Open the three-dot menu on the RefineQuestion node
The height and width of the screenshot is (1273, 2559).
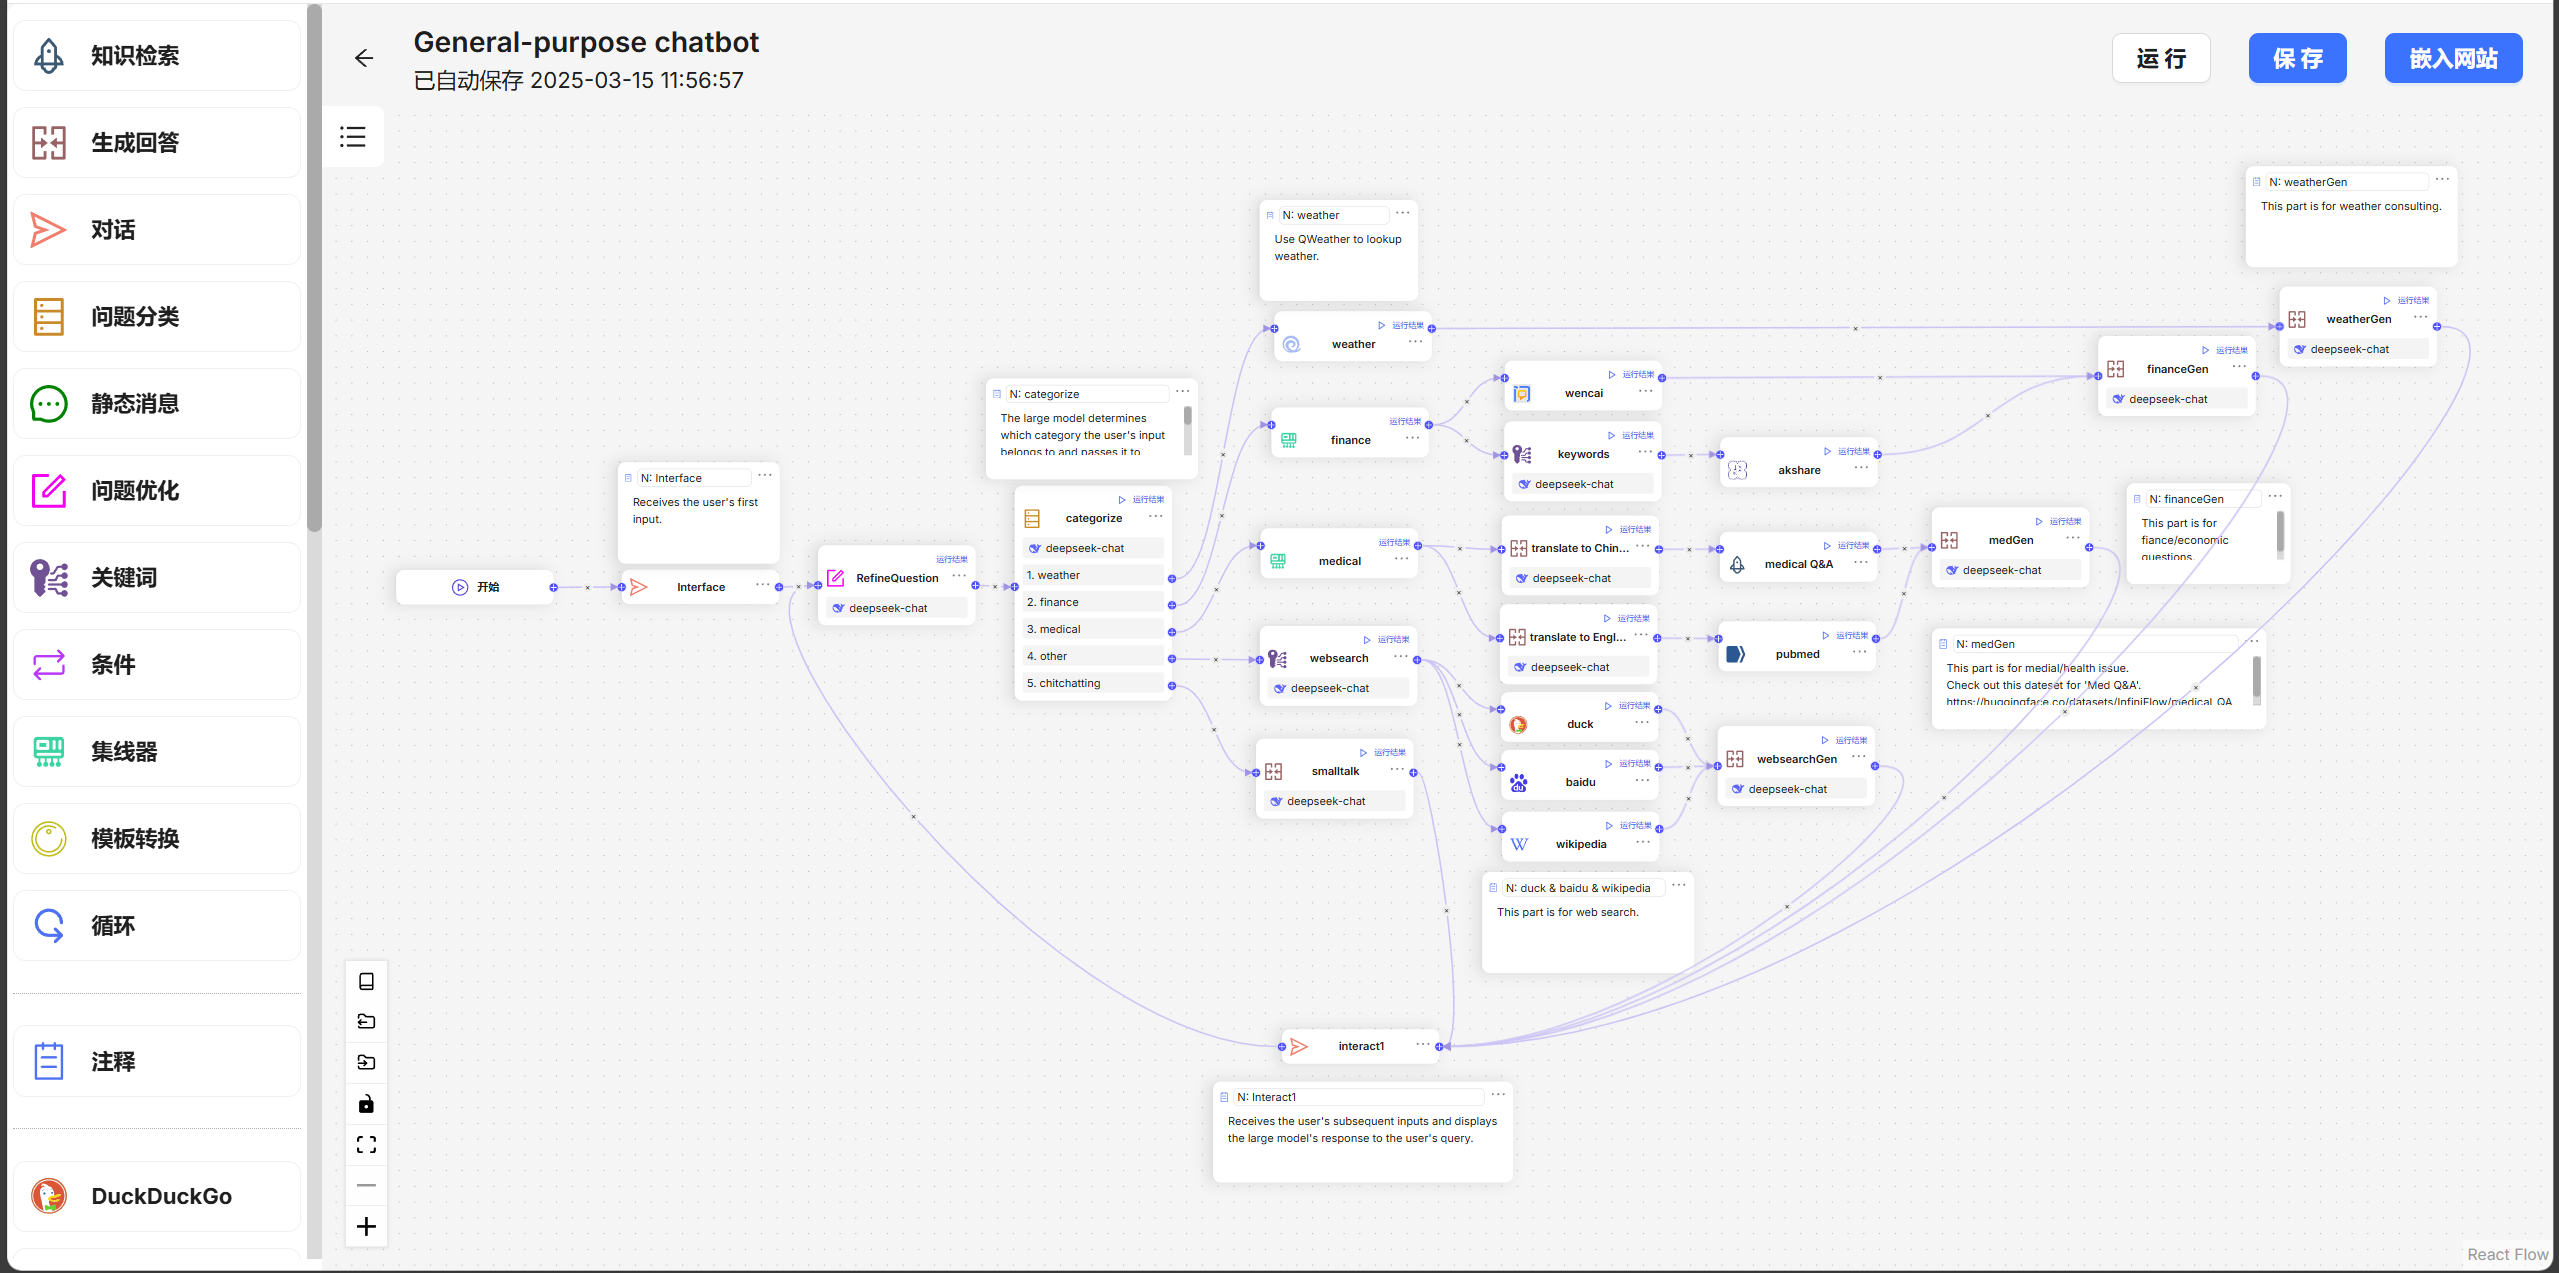click(959, 576)
